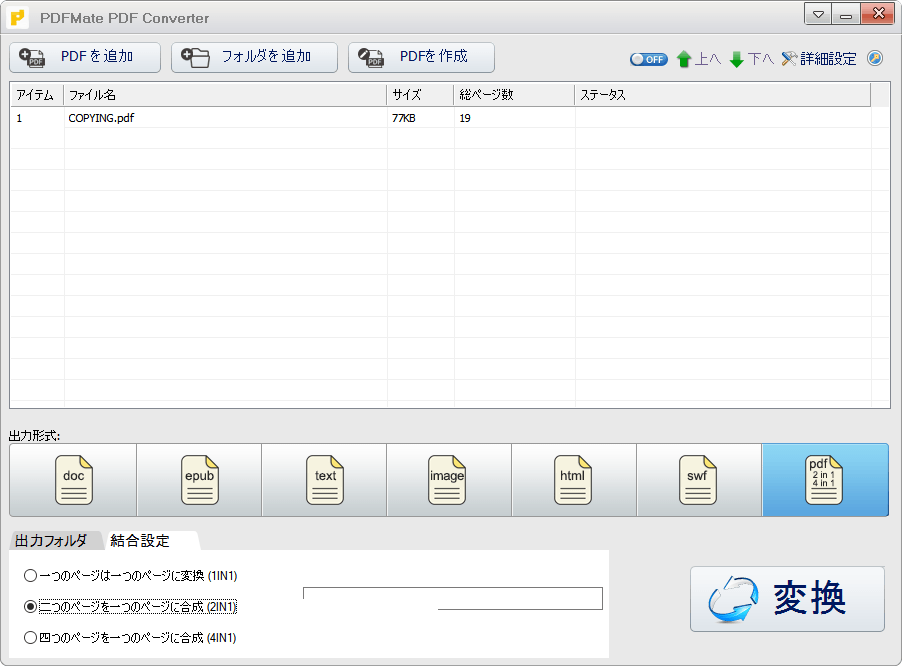902x666 pixels.
Task: Click the PDFを追加 (Add PDF) button
Action: (85, 57)
